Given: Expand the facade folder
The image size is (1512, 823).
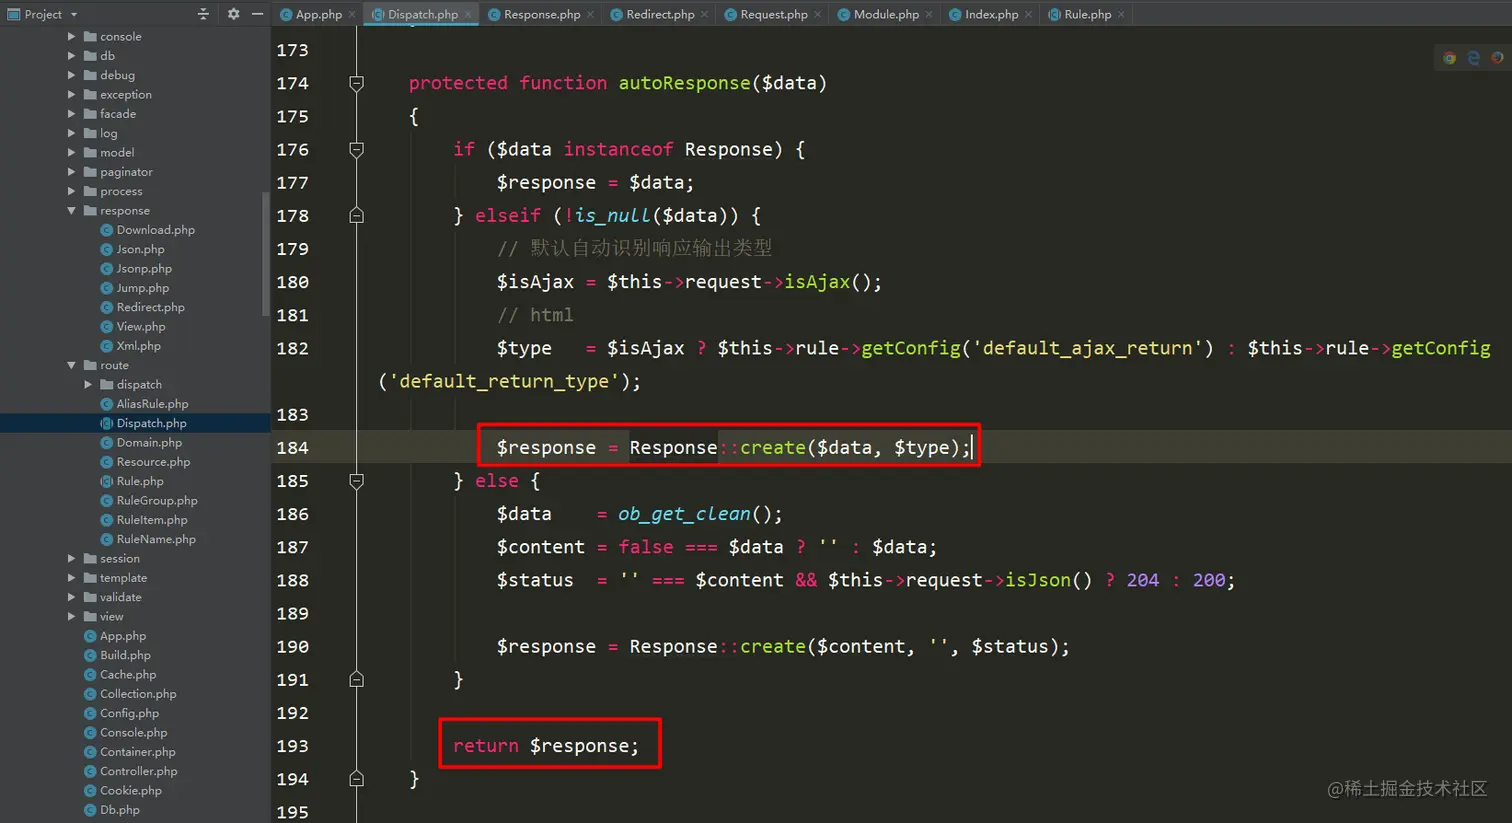Looking at the screenshot, I should coord(72,114).
